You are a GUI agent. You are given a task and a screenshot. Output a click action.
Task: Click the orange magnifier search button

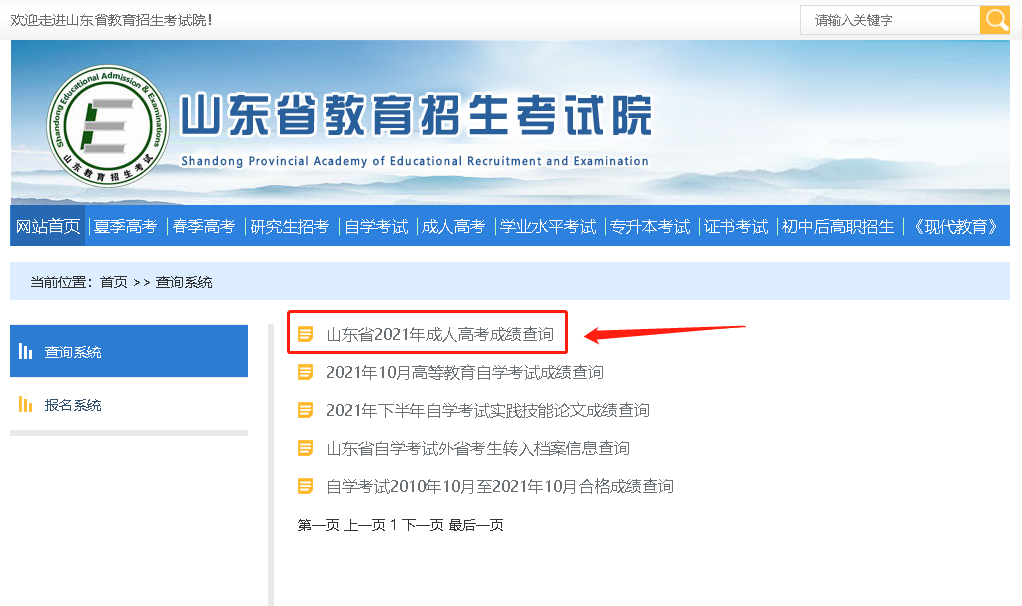994,20
